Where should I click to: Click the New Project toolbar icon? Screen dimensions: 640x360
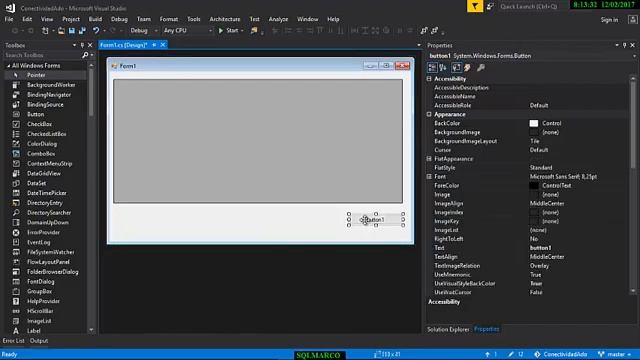click(45, 31)
